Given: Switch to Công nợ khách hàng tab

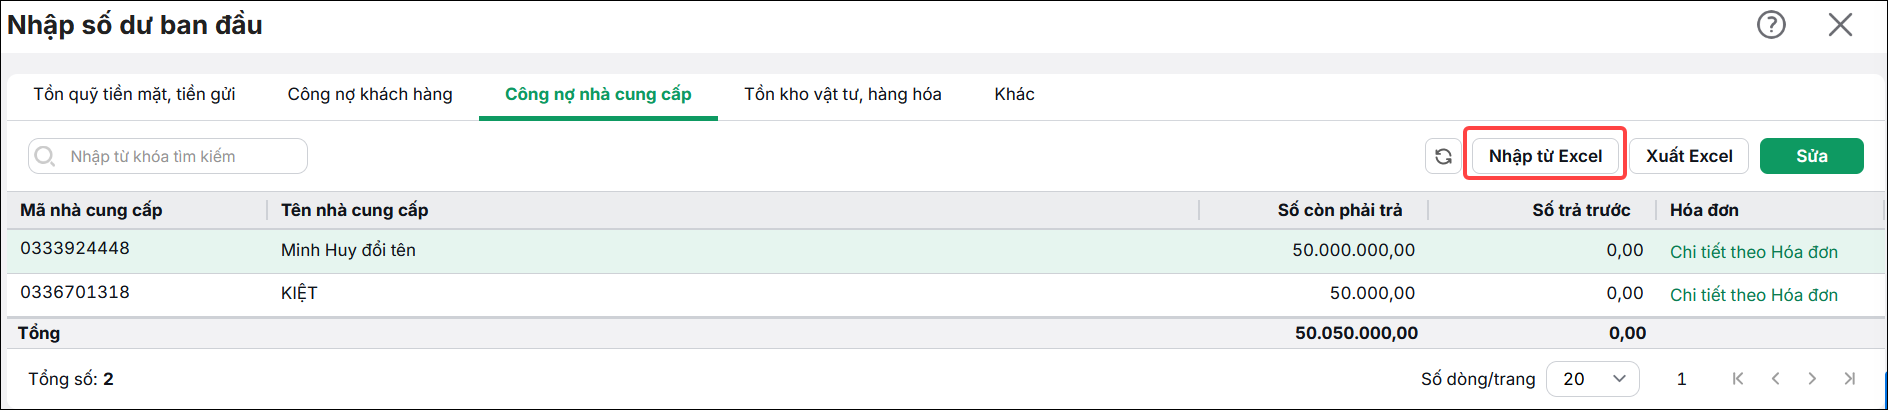Looking at the screenshot, I should click(x=370, y=94).
